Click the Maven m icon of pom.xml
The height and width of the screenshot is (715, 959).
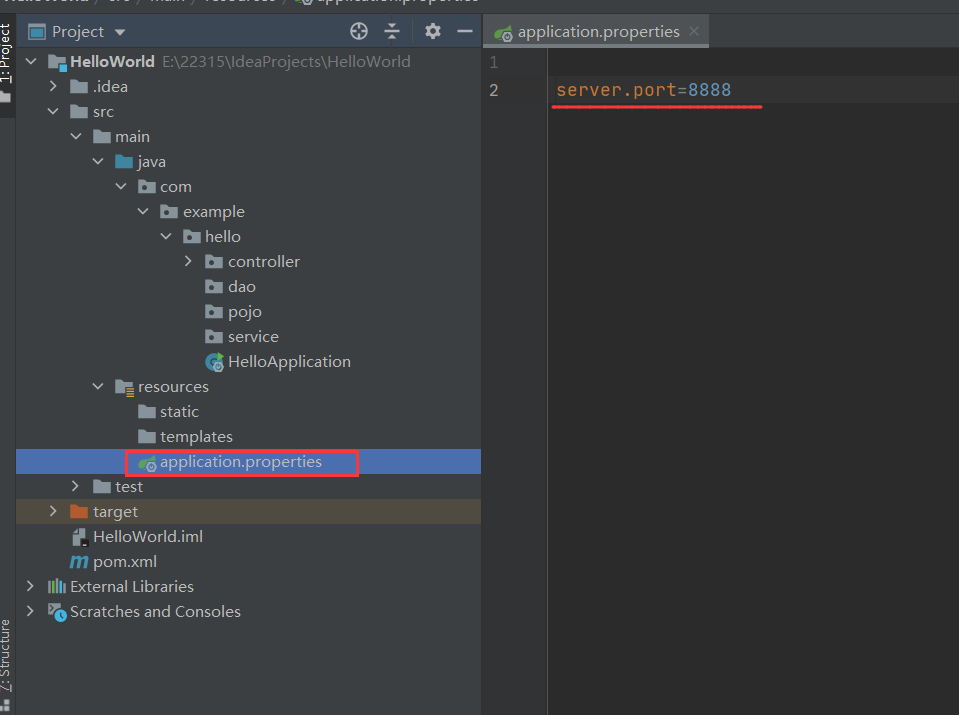click(79, 561)
